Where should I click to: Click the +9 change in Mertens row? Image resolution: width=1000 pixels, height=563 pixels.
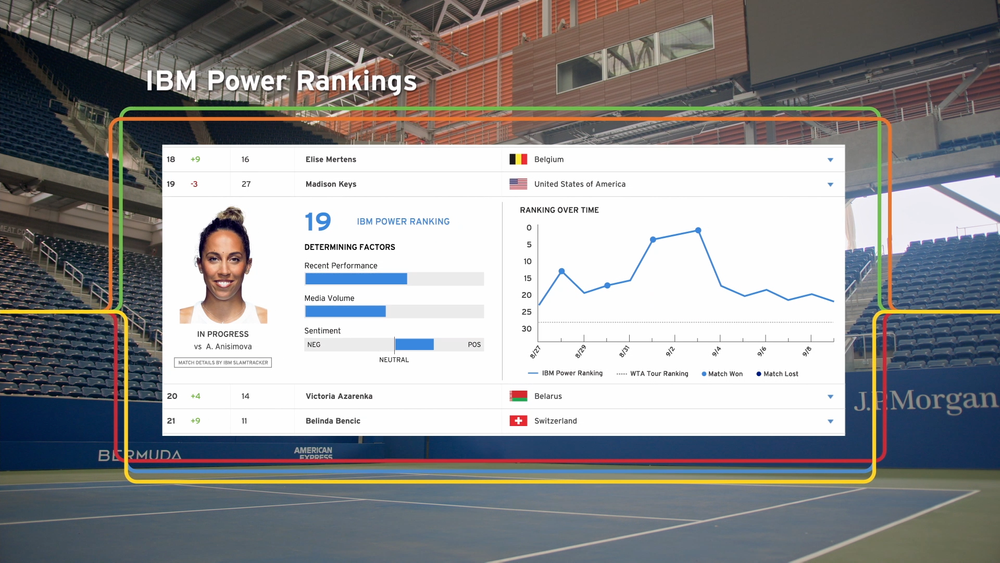195,159
